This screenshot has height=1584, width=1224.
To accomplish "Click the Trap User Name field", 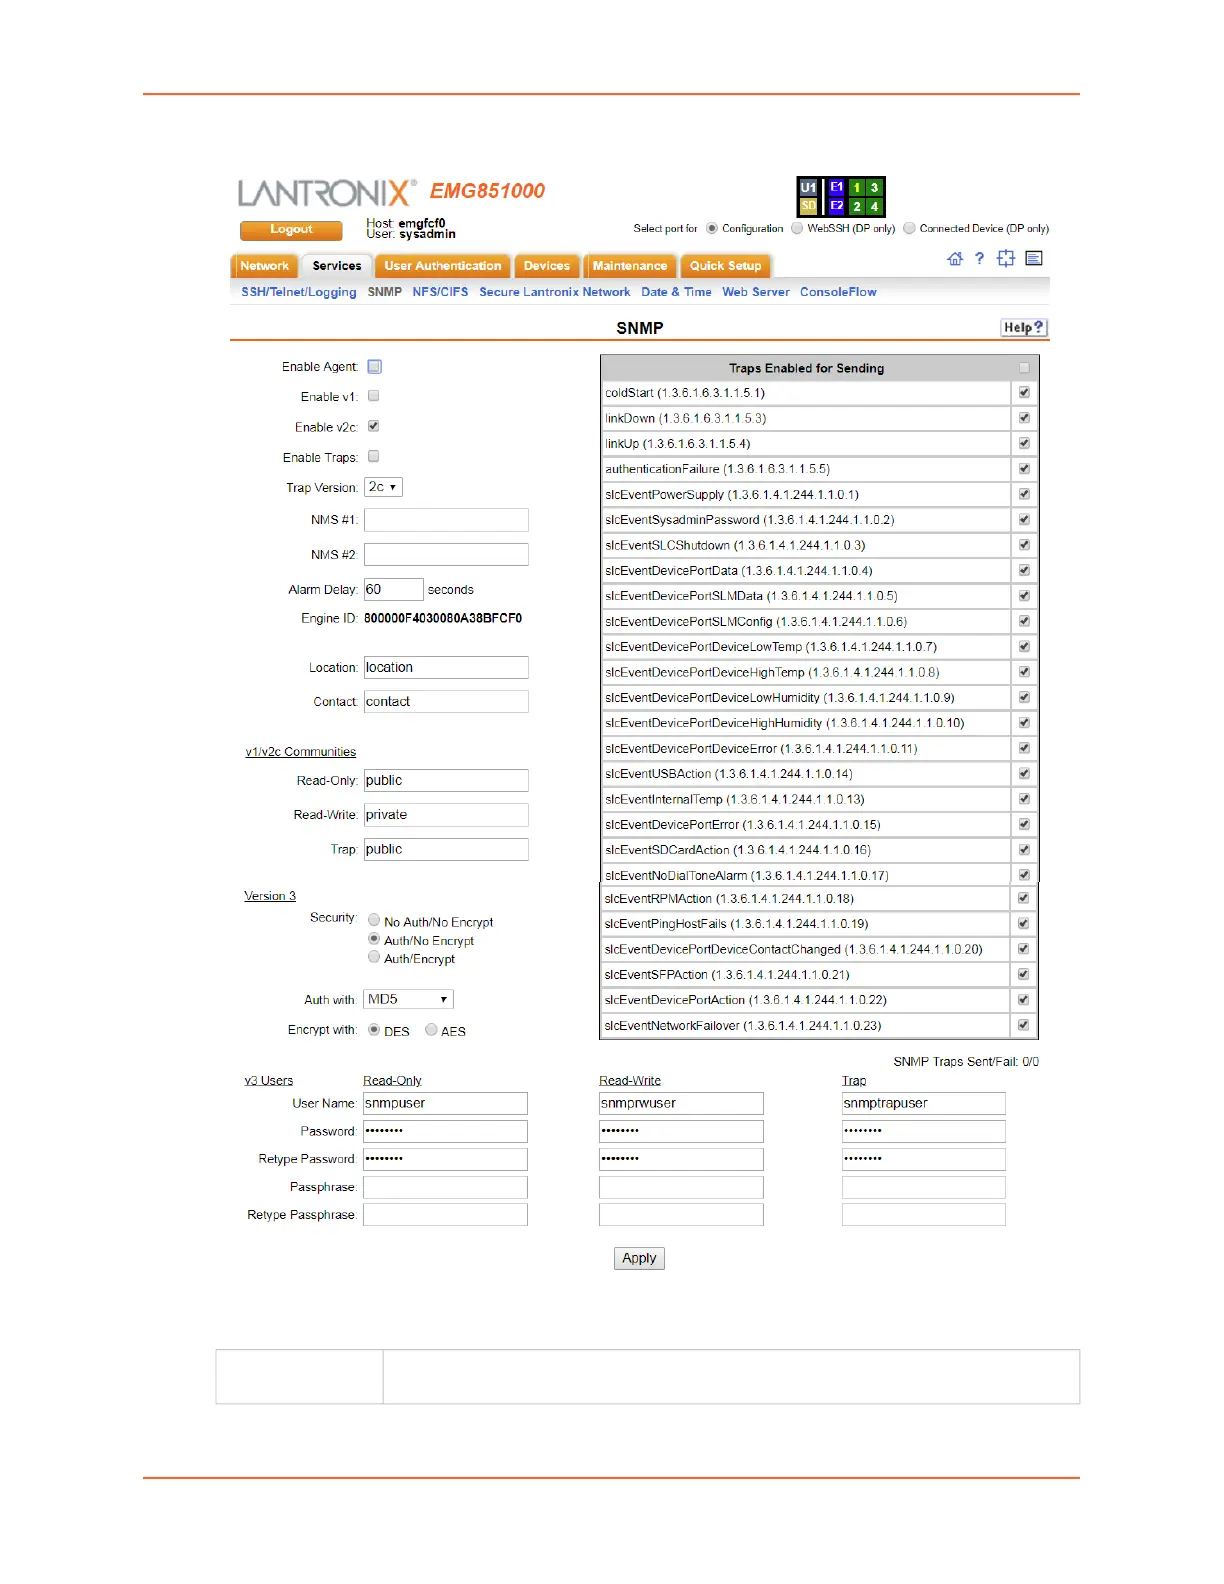I will [x=924, y=1103].
